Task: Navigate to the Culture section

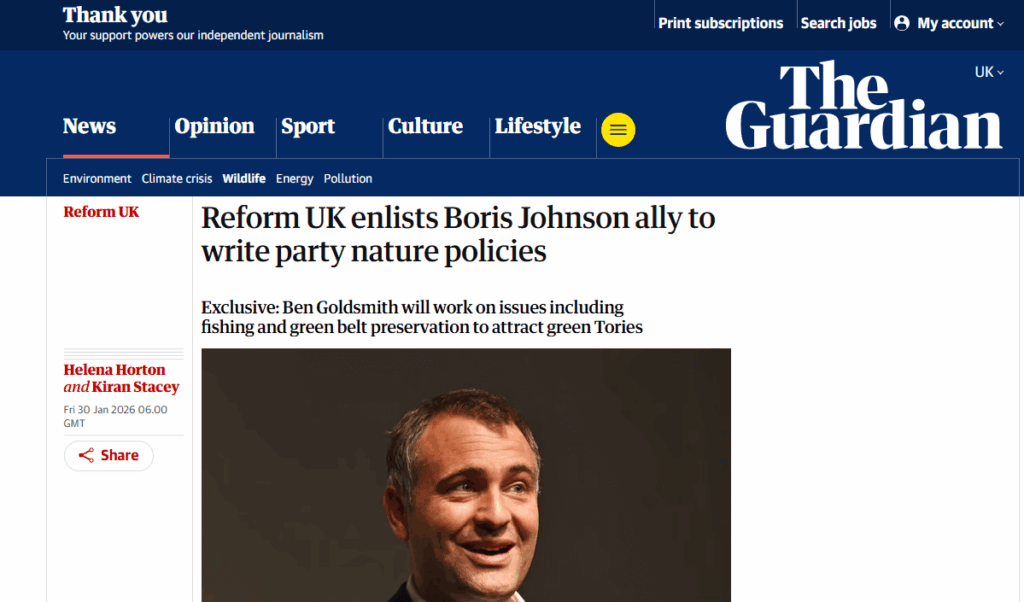Action: (x=425, y=127)
